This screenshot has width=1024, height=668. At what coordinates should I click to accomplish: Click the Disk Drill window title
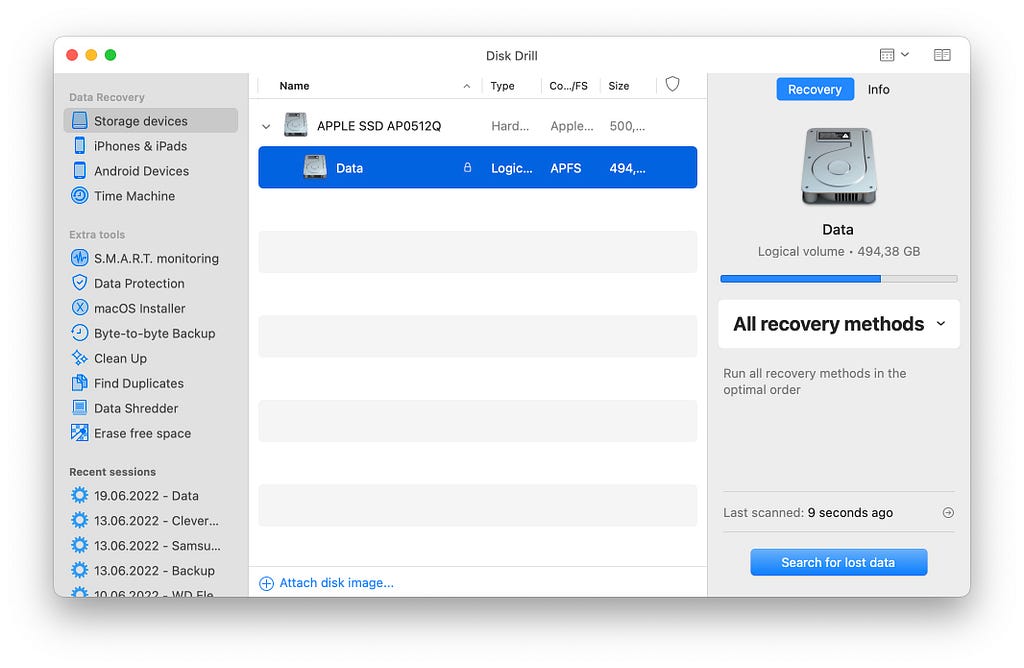pos(511,56)
